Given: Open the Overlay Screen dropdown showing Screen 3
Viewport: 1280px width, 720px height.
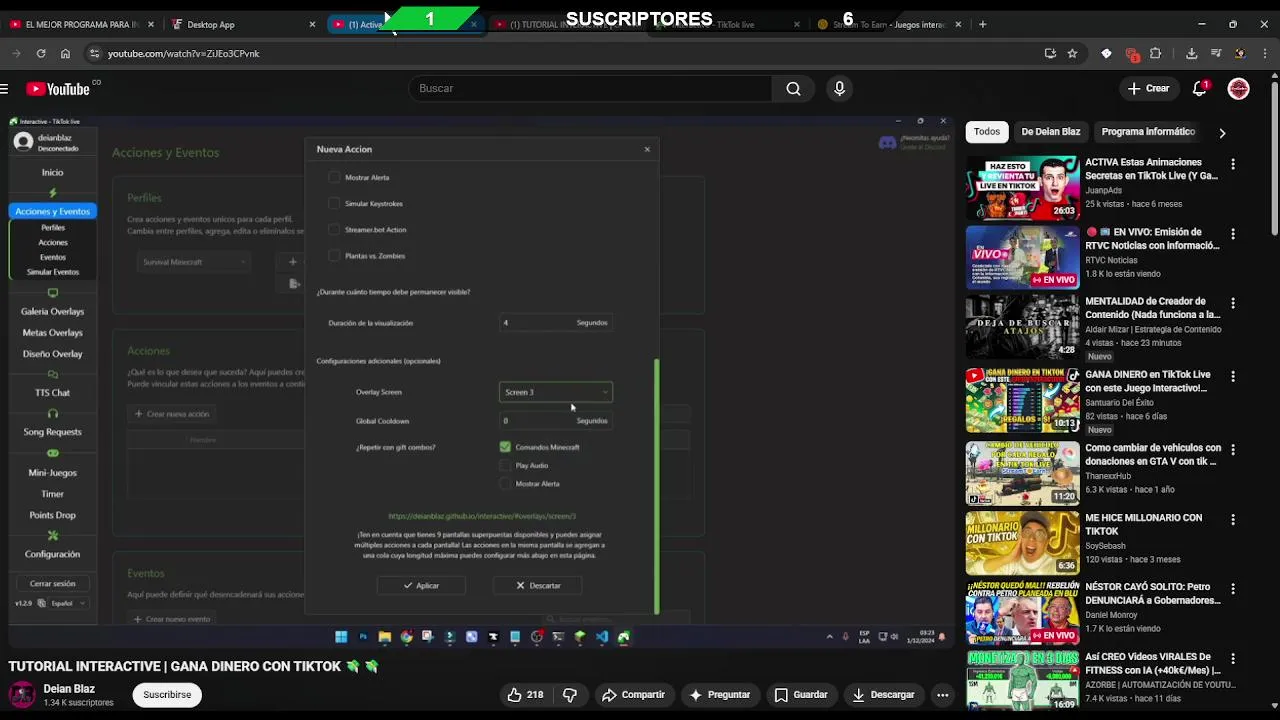Looking at the screenshot, I should (555, 392).
